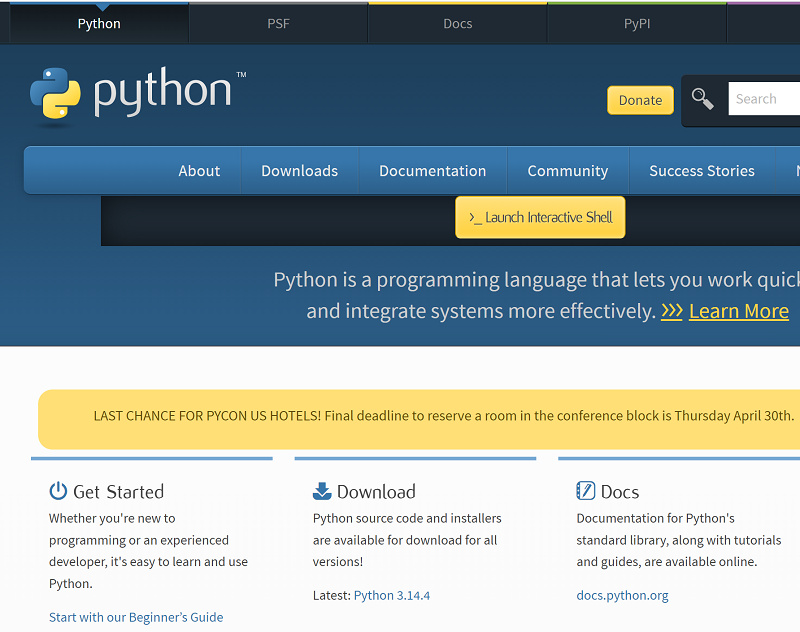Open the Documentation menu
This screenshot has width=800, height=632.
(x=433, y=171)
